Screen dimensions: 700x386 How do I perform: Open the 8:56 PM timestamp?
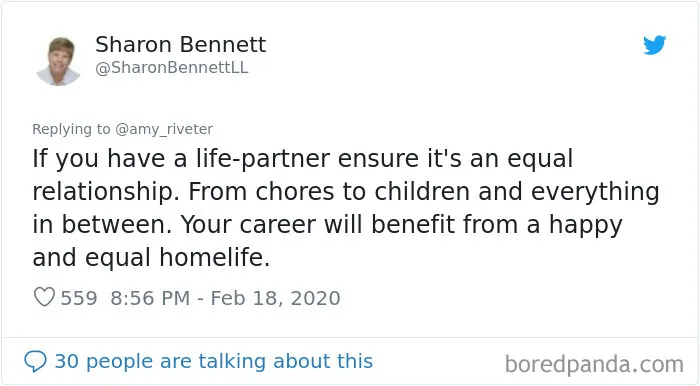150,298
